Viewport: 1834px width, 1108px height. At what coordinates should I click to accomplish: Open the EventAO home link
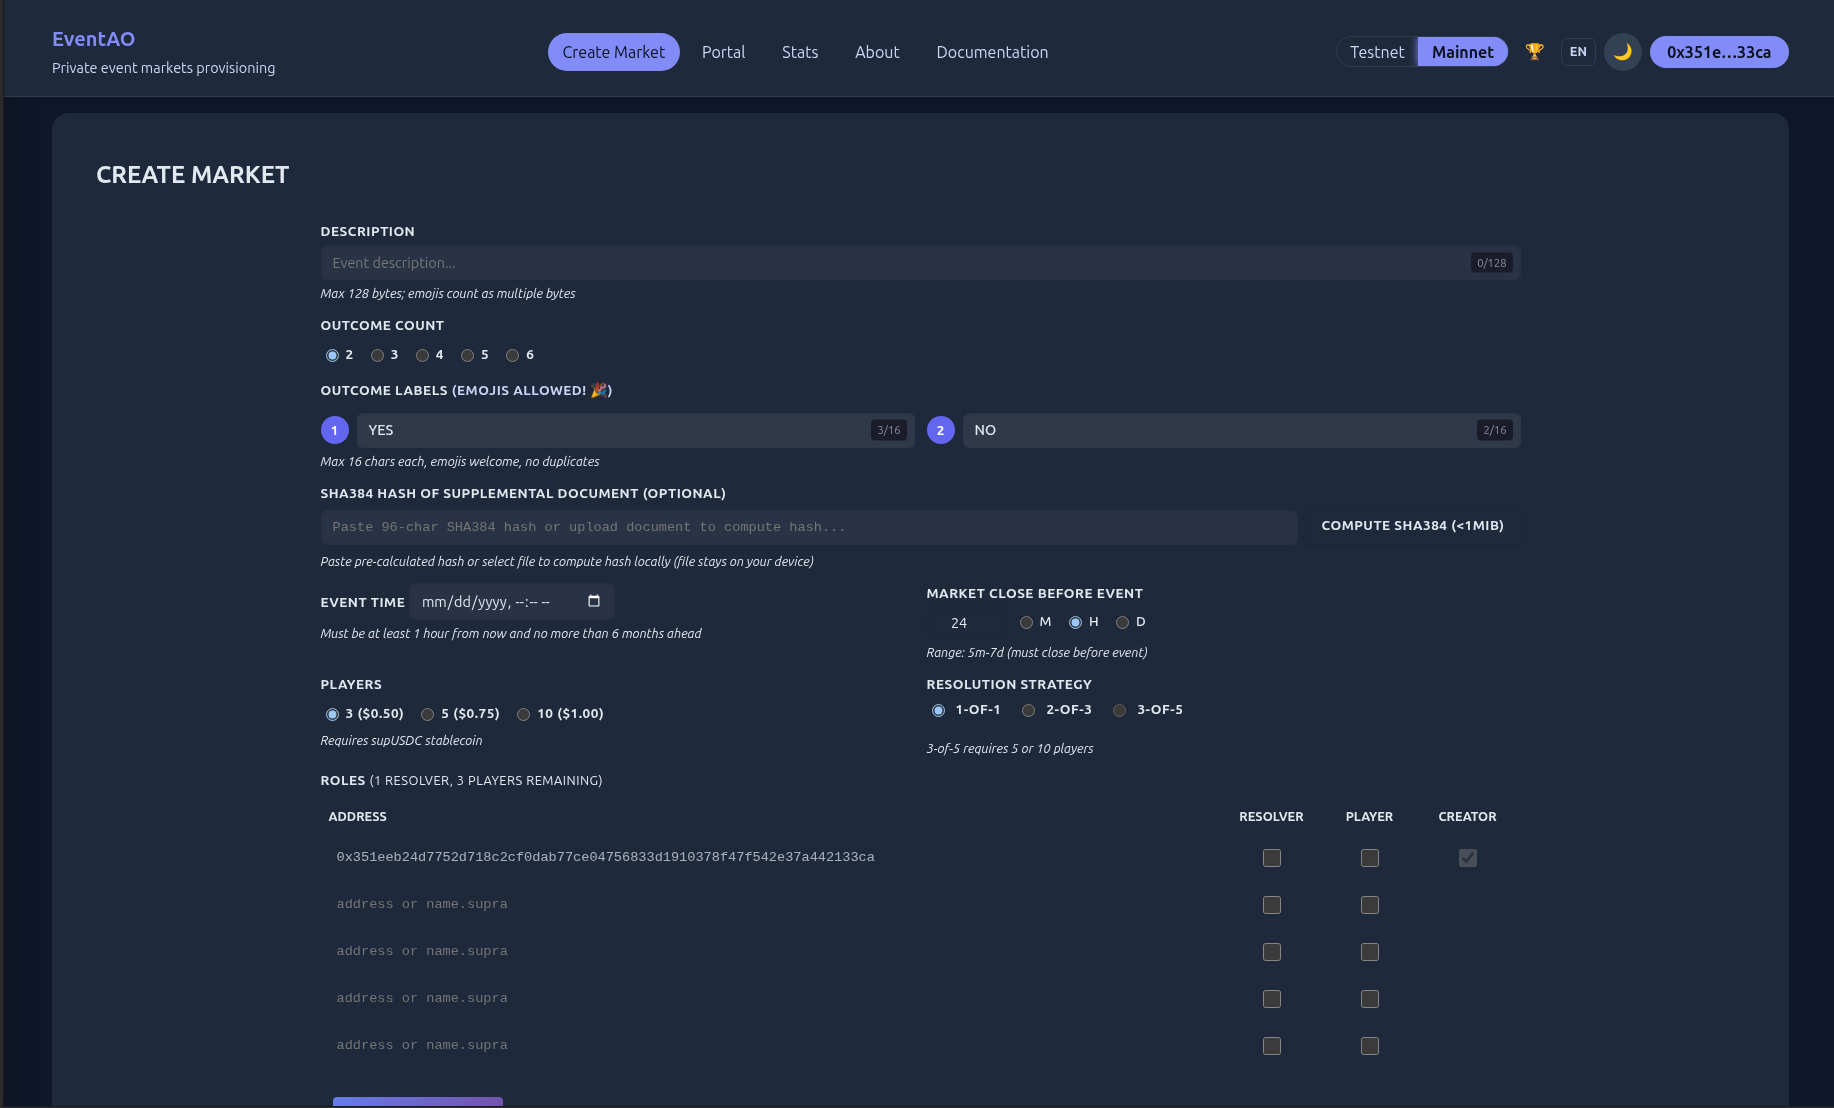tap(93, 39)
